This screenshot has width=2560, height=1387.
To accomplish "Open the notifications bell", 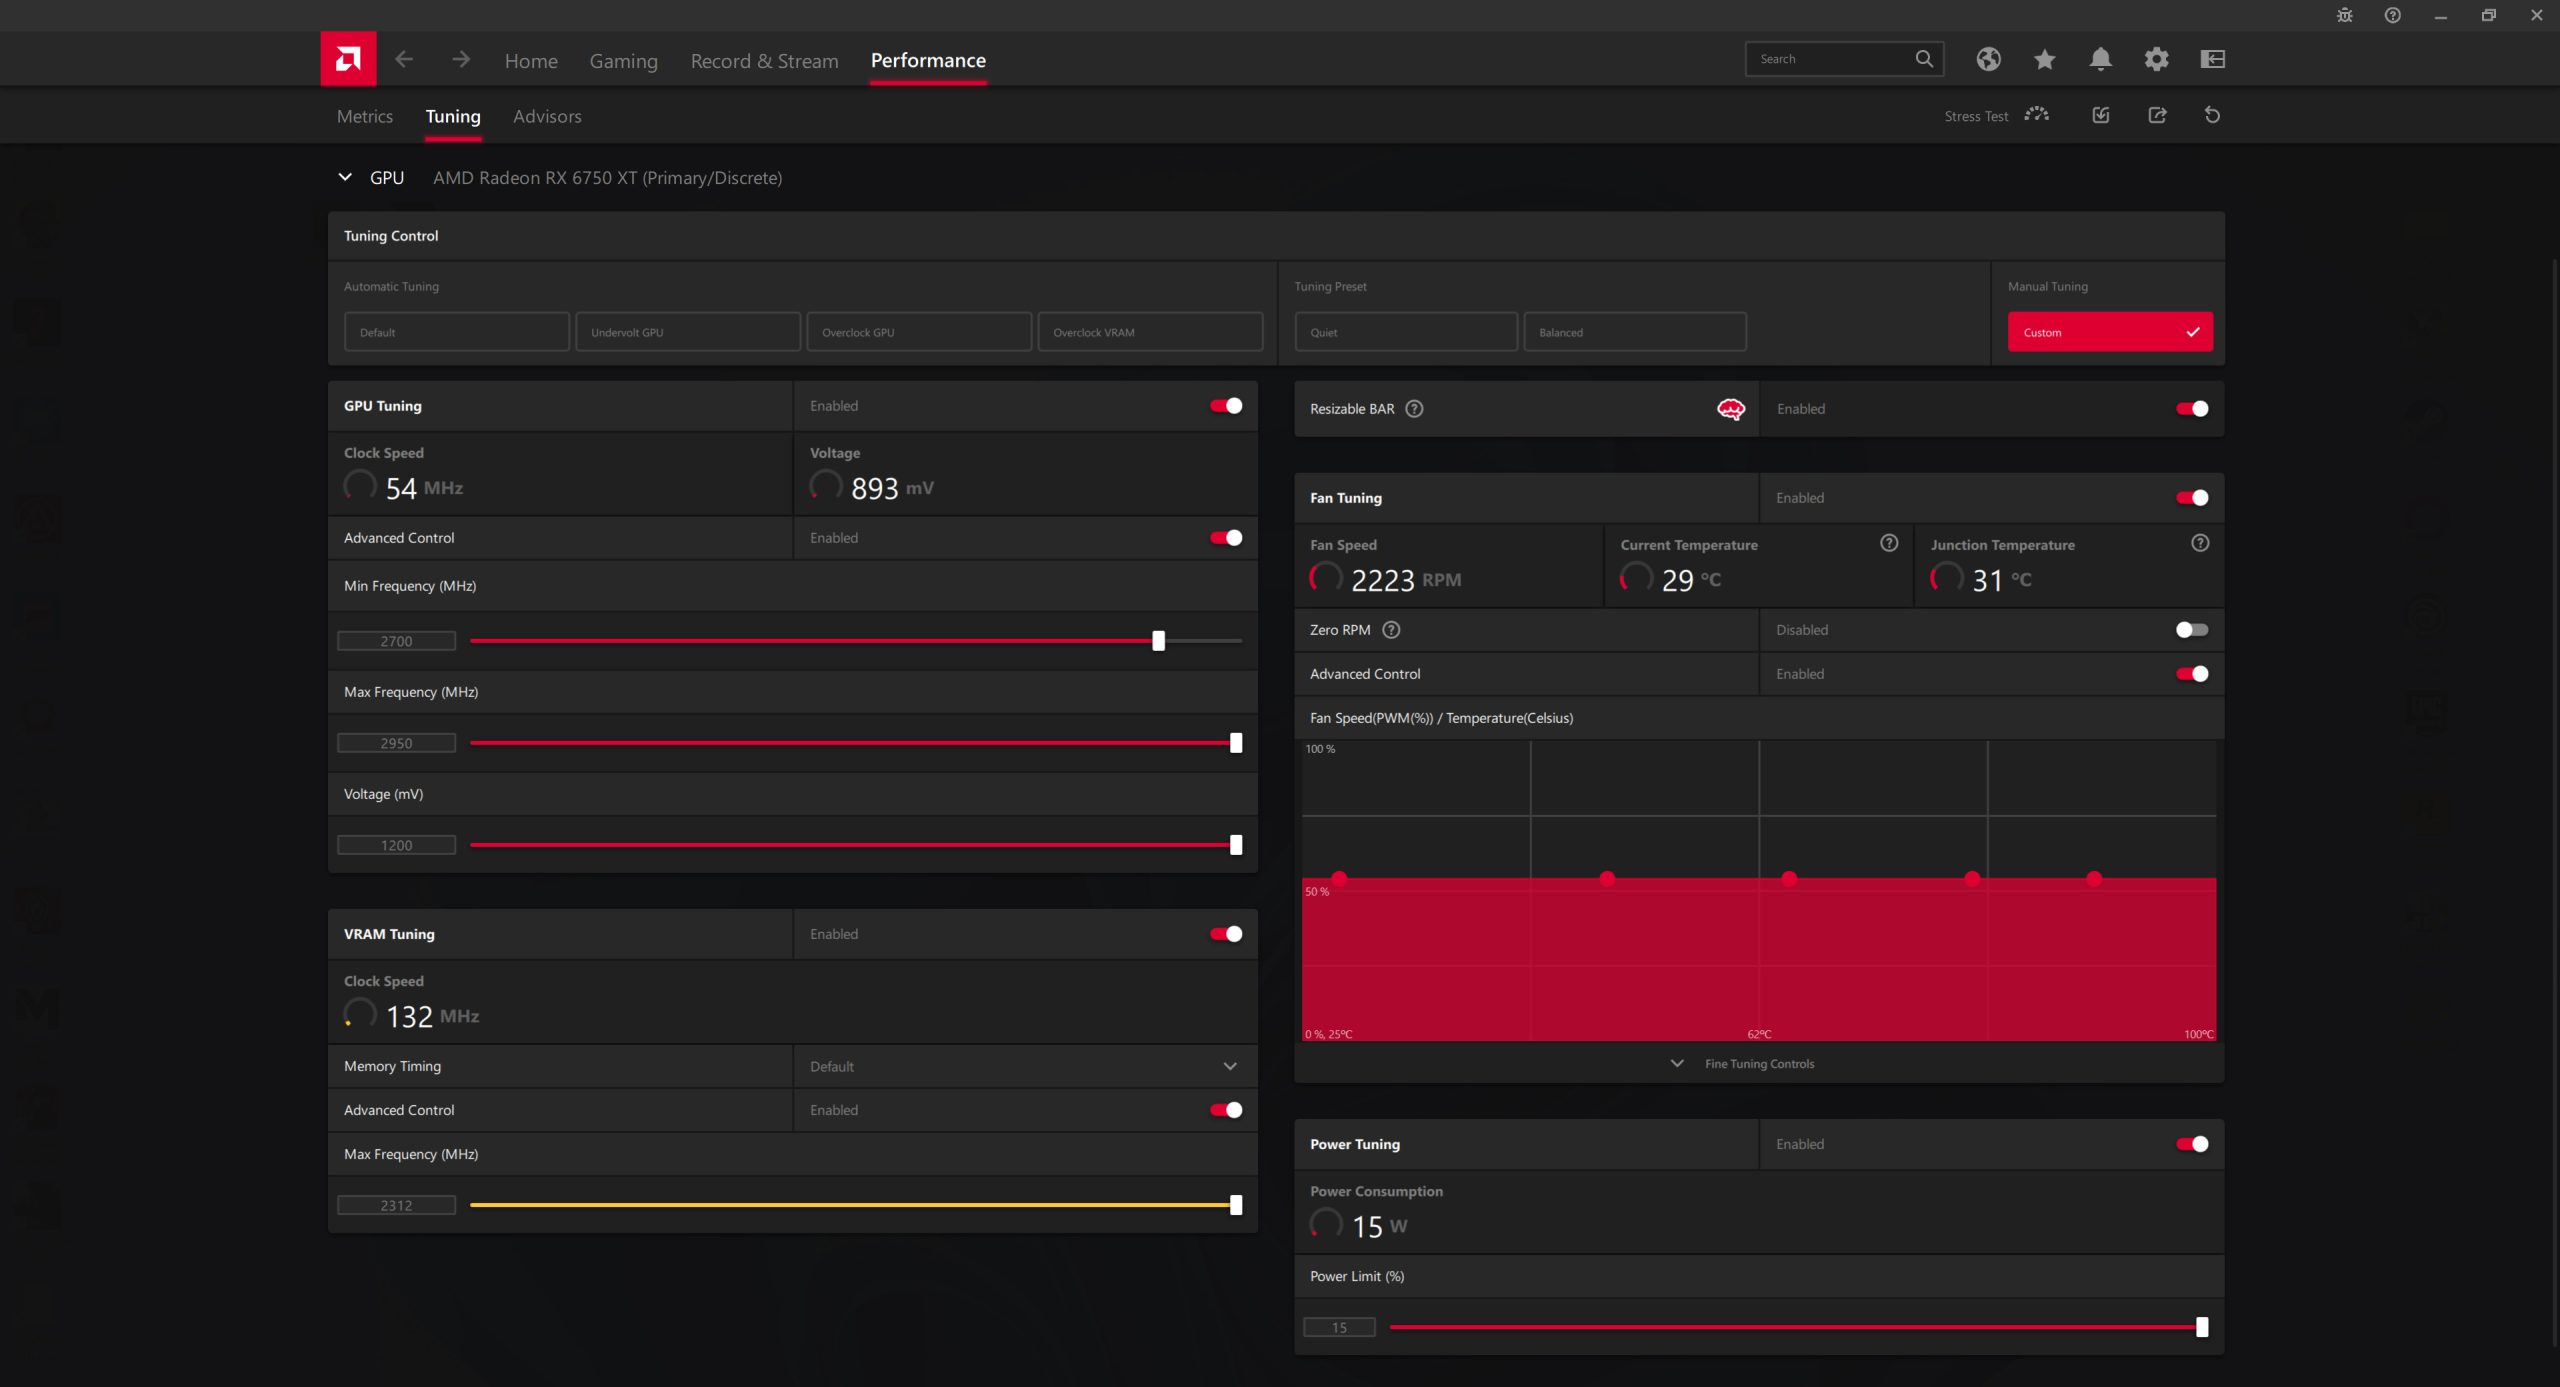I will pyautogui.click(x=2100, y=59).
